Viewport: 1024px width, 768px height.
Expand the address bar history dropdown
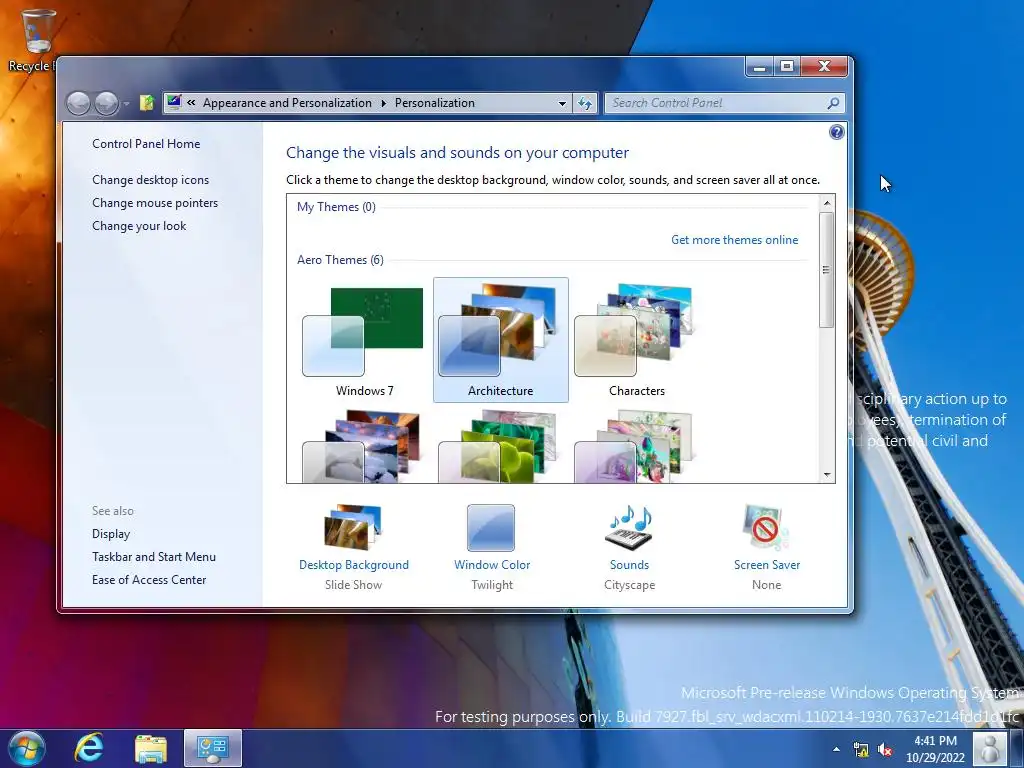point(562,103)
